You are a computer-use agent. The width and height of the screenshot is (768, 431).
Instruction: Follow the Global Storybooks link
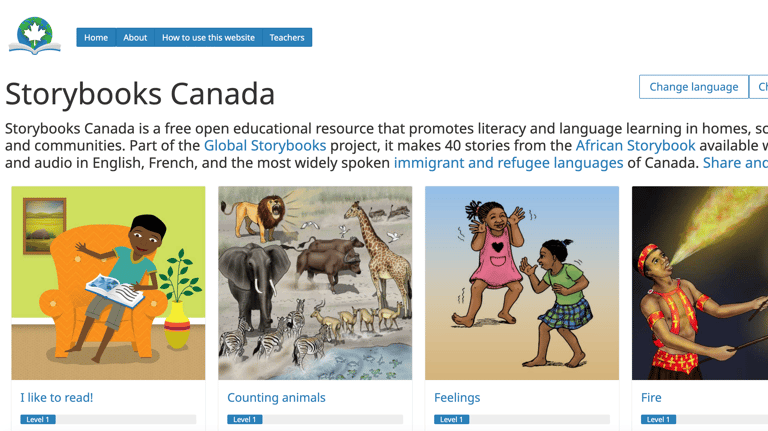[x=265, y=145]
